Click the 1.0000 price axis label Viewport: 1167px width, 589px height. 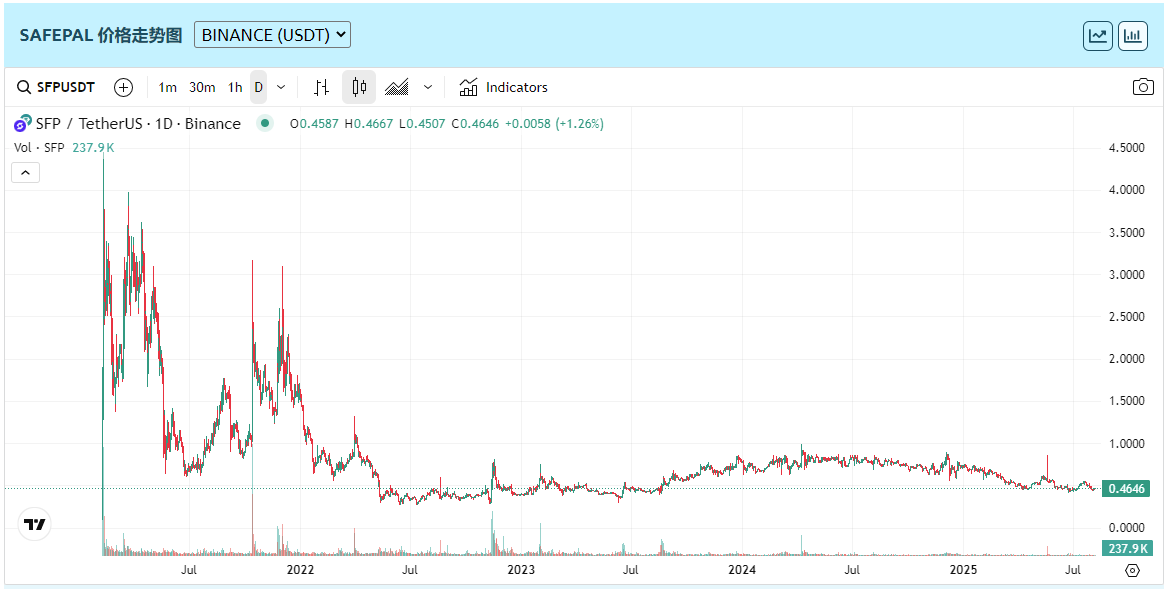click(x=1127, y=444)
